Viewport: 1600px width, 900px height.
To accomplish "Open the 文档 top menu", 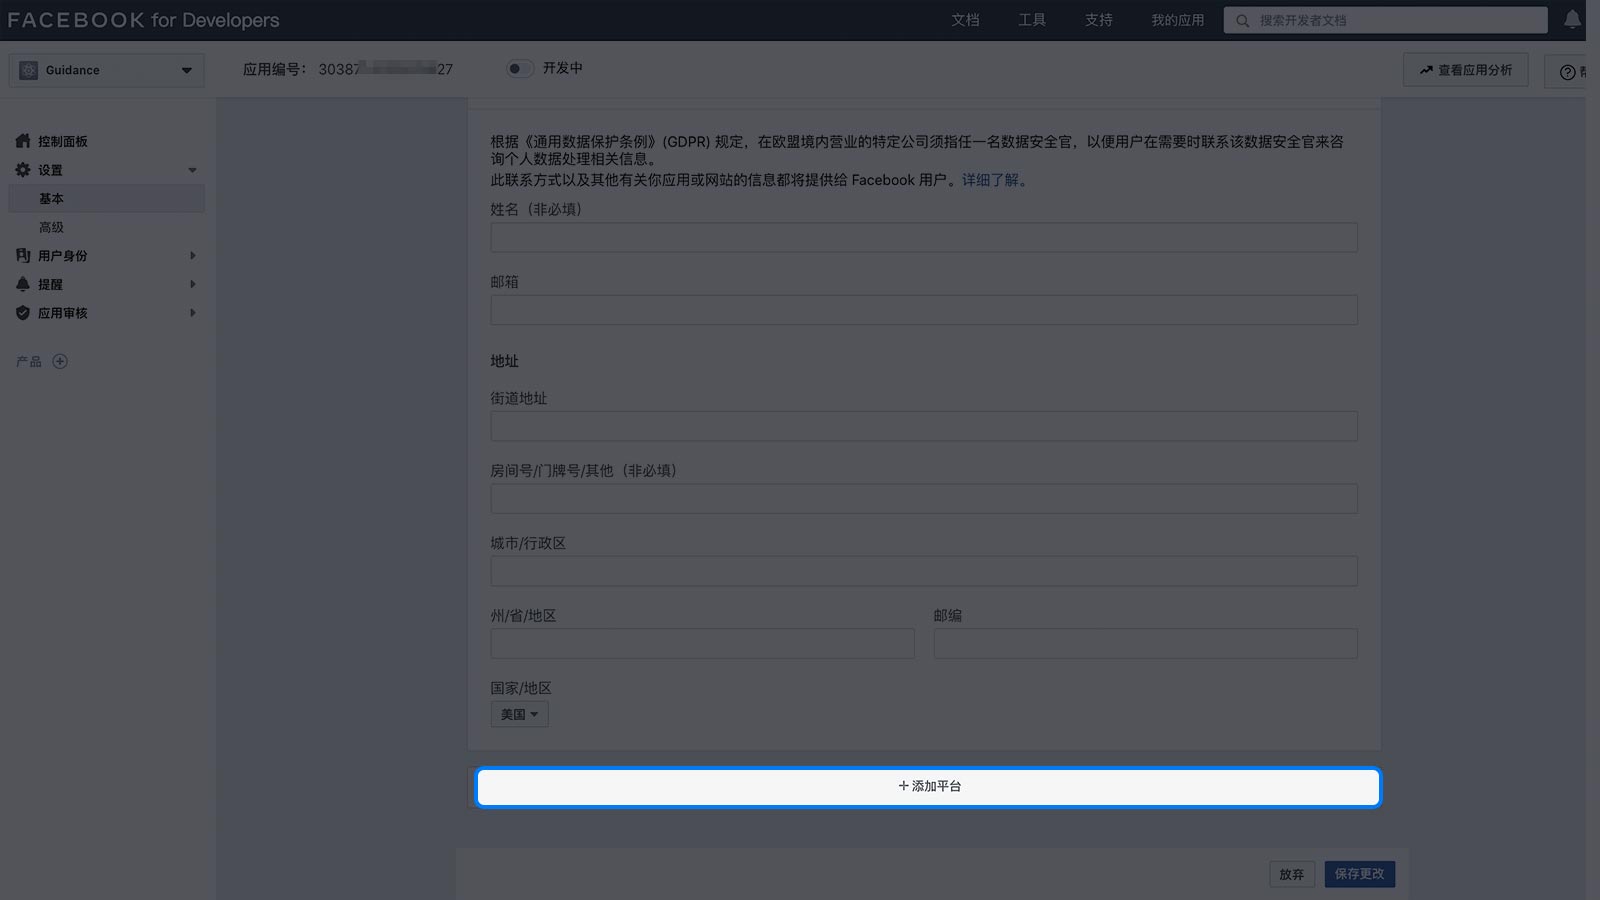I will click(x=965, y=20).
